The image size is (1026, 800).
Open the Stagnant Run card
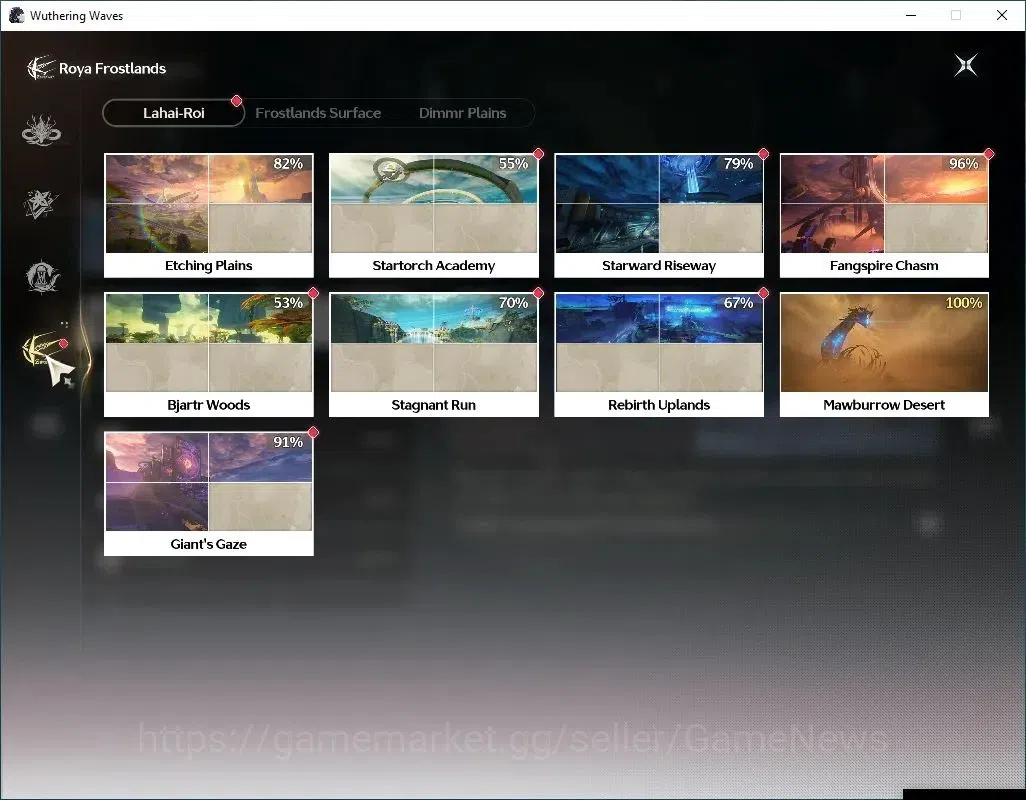coord(434,355)
